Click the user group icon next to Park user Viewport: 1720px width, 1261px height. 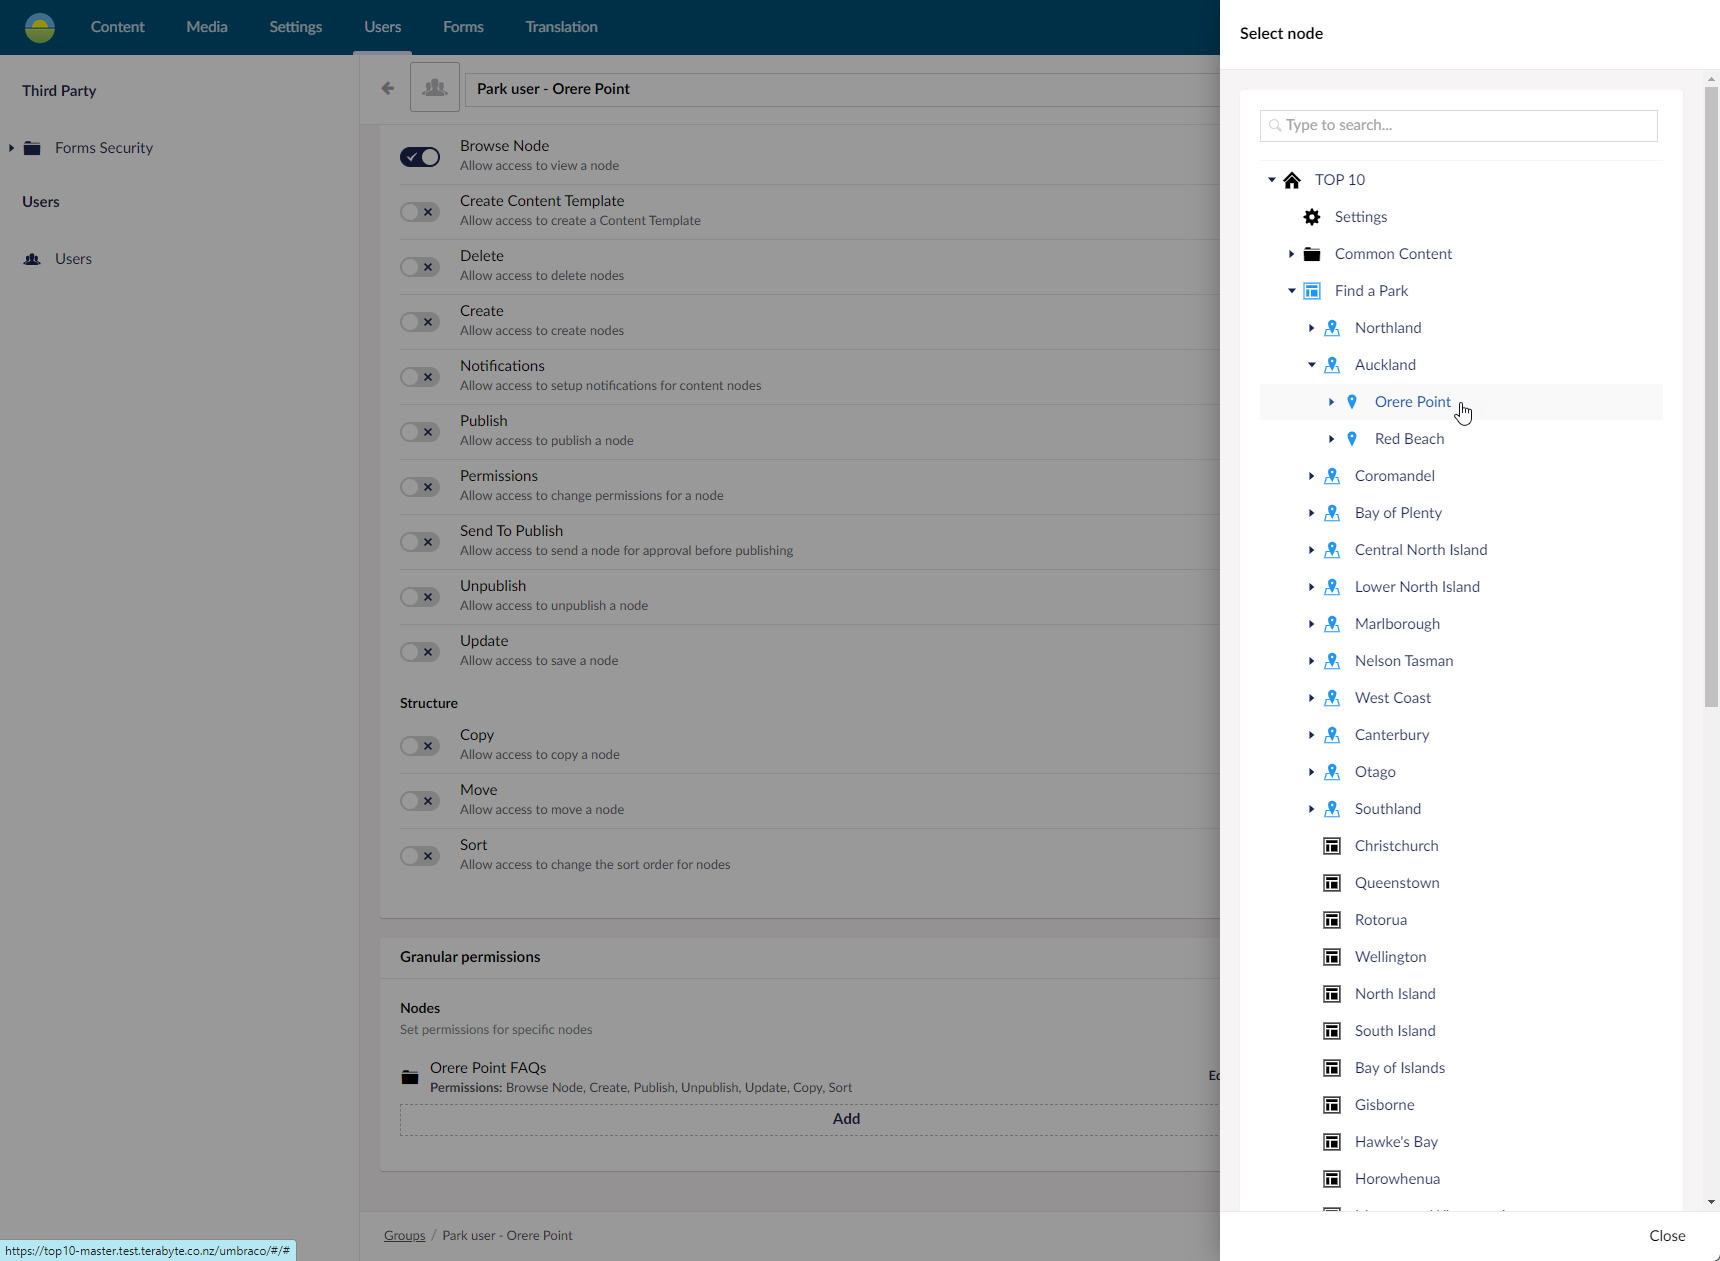coord(434,87)
